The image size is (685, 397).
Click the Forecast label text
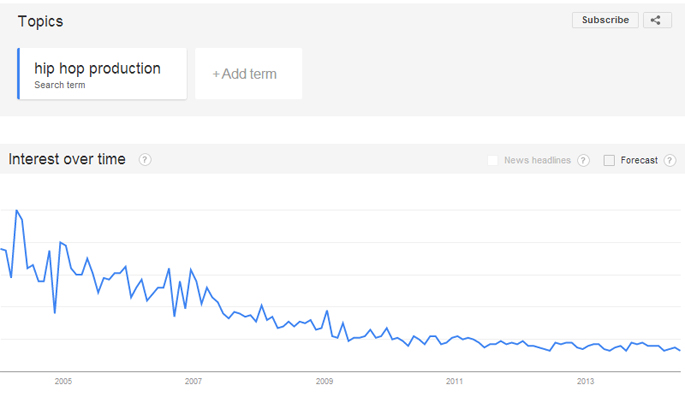click(639, 160)
